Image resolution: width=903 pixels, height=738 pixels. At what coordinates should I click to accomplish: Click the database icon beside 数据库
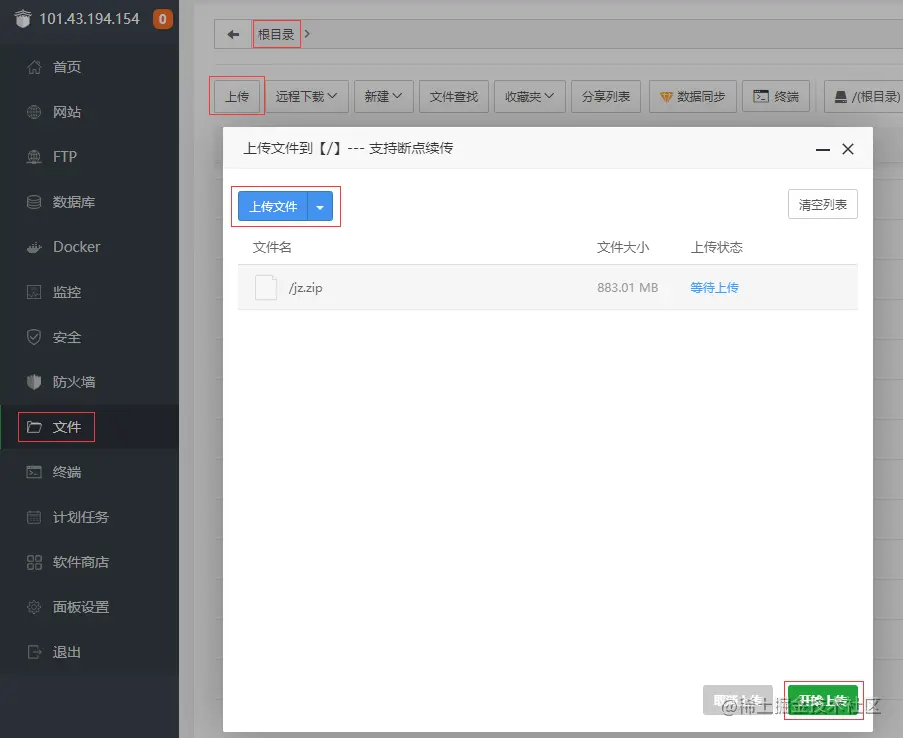[x=34, y=202]
